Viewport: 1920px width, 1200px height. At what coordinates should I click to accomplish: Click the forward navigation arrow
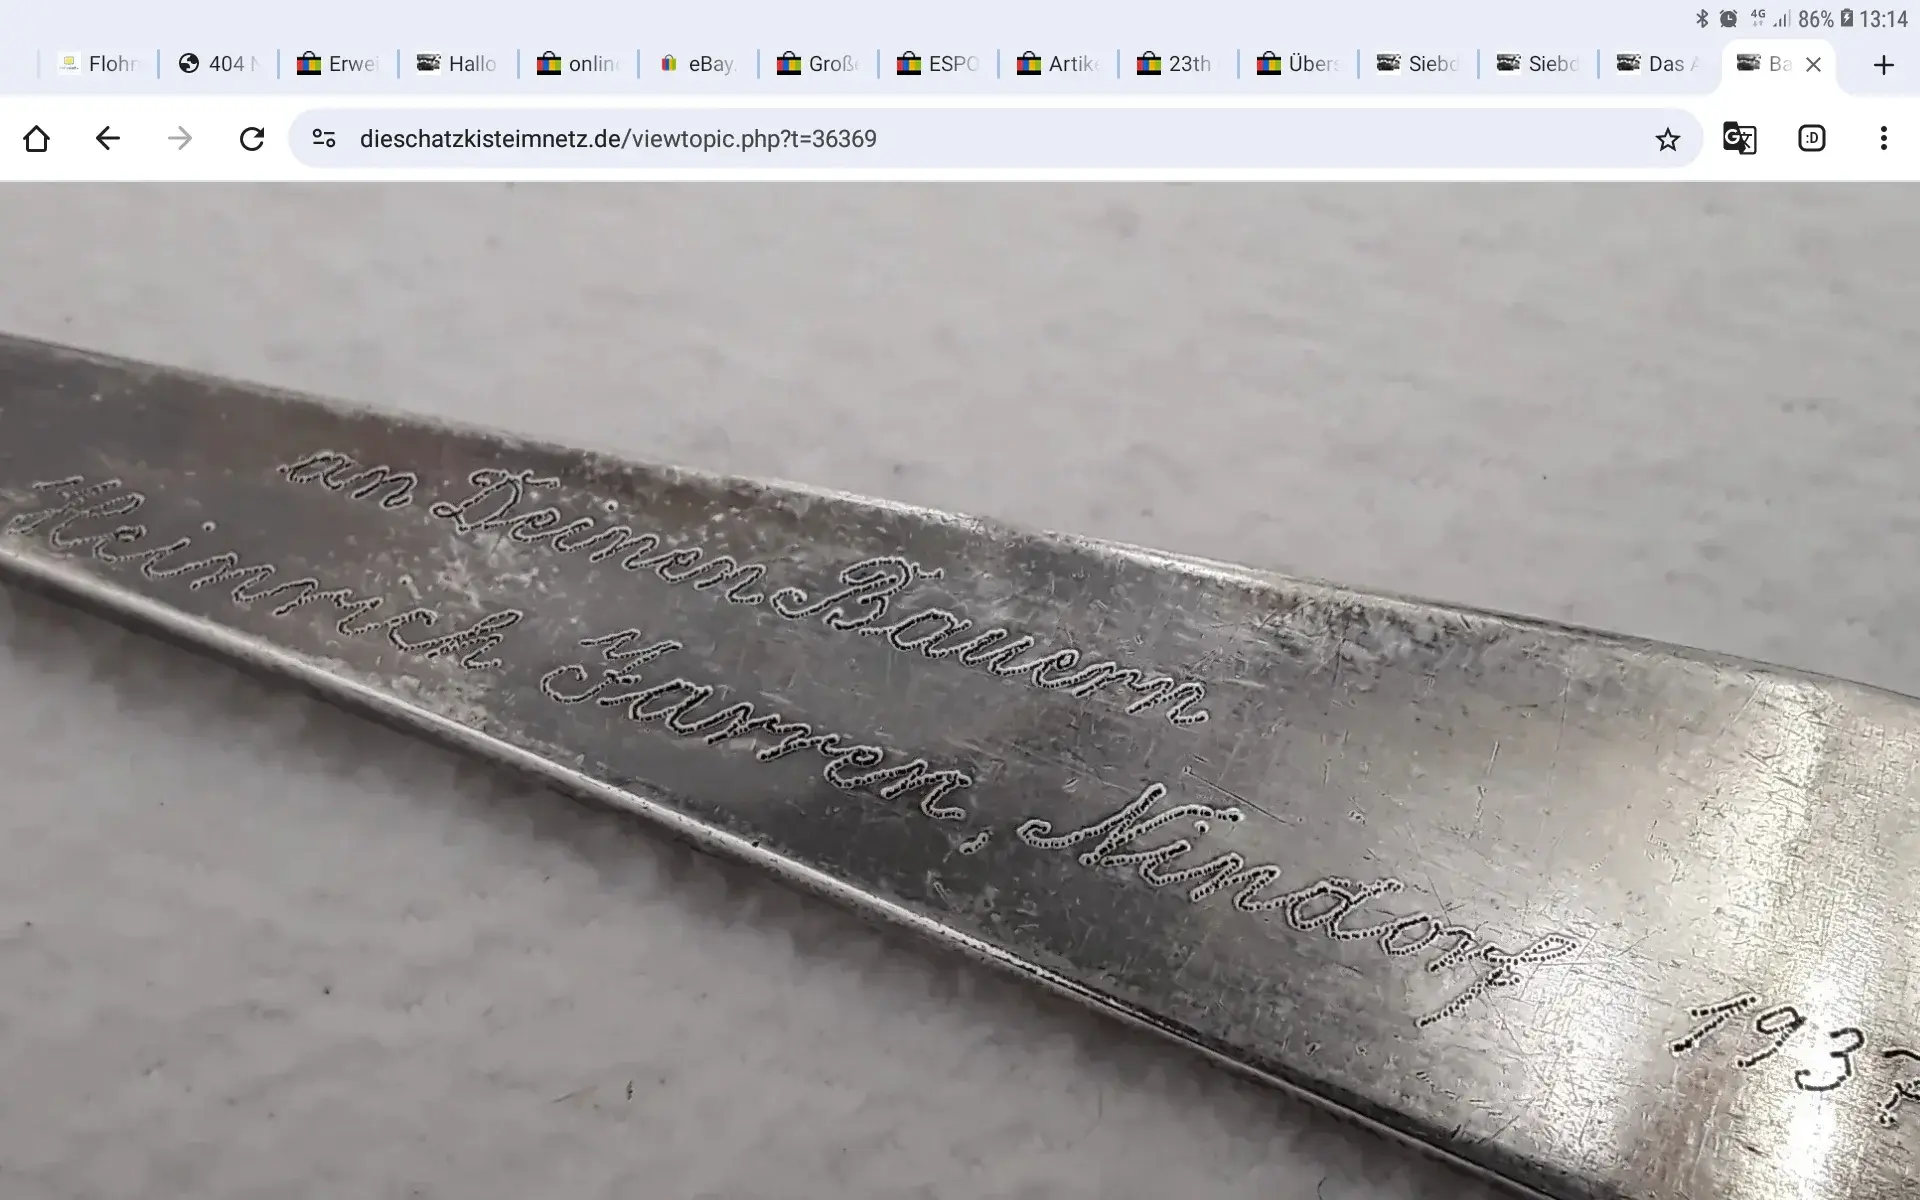[180, 138]
